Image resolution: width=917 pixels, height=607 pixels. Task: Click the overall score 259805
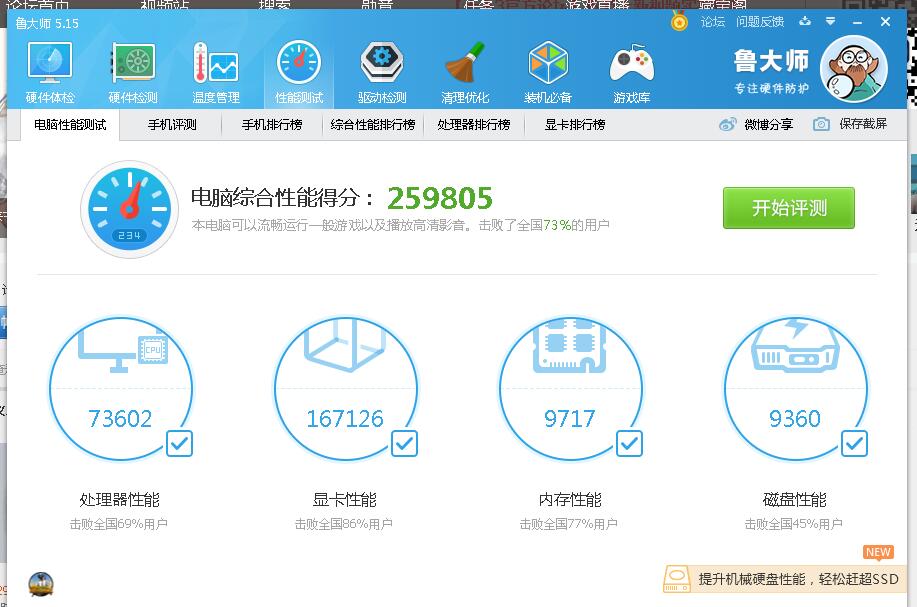tap(440, 198)
